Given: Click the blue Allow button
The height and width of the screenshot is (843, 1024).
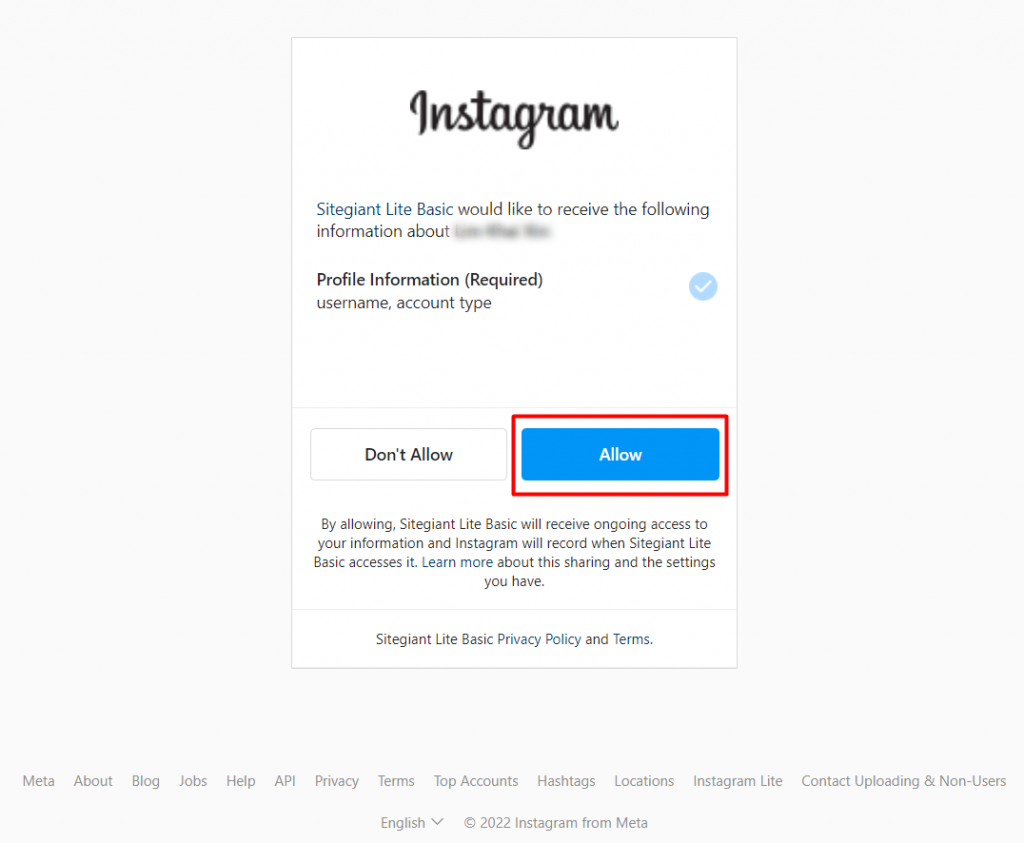Looking at the screenshot, I should click(x=620, y=454).
